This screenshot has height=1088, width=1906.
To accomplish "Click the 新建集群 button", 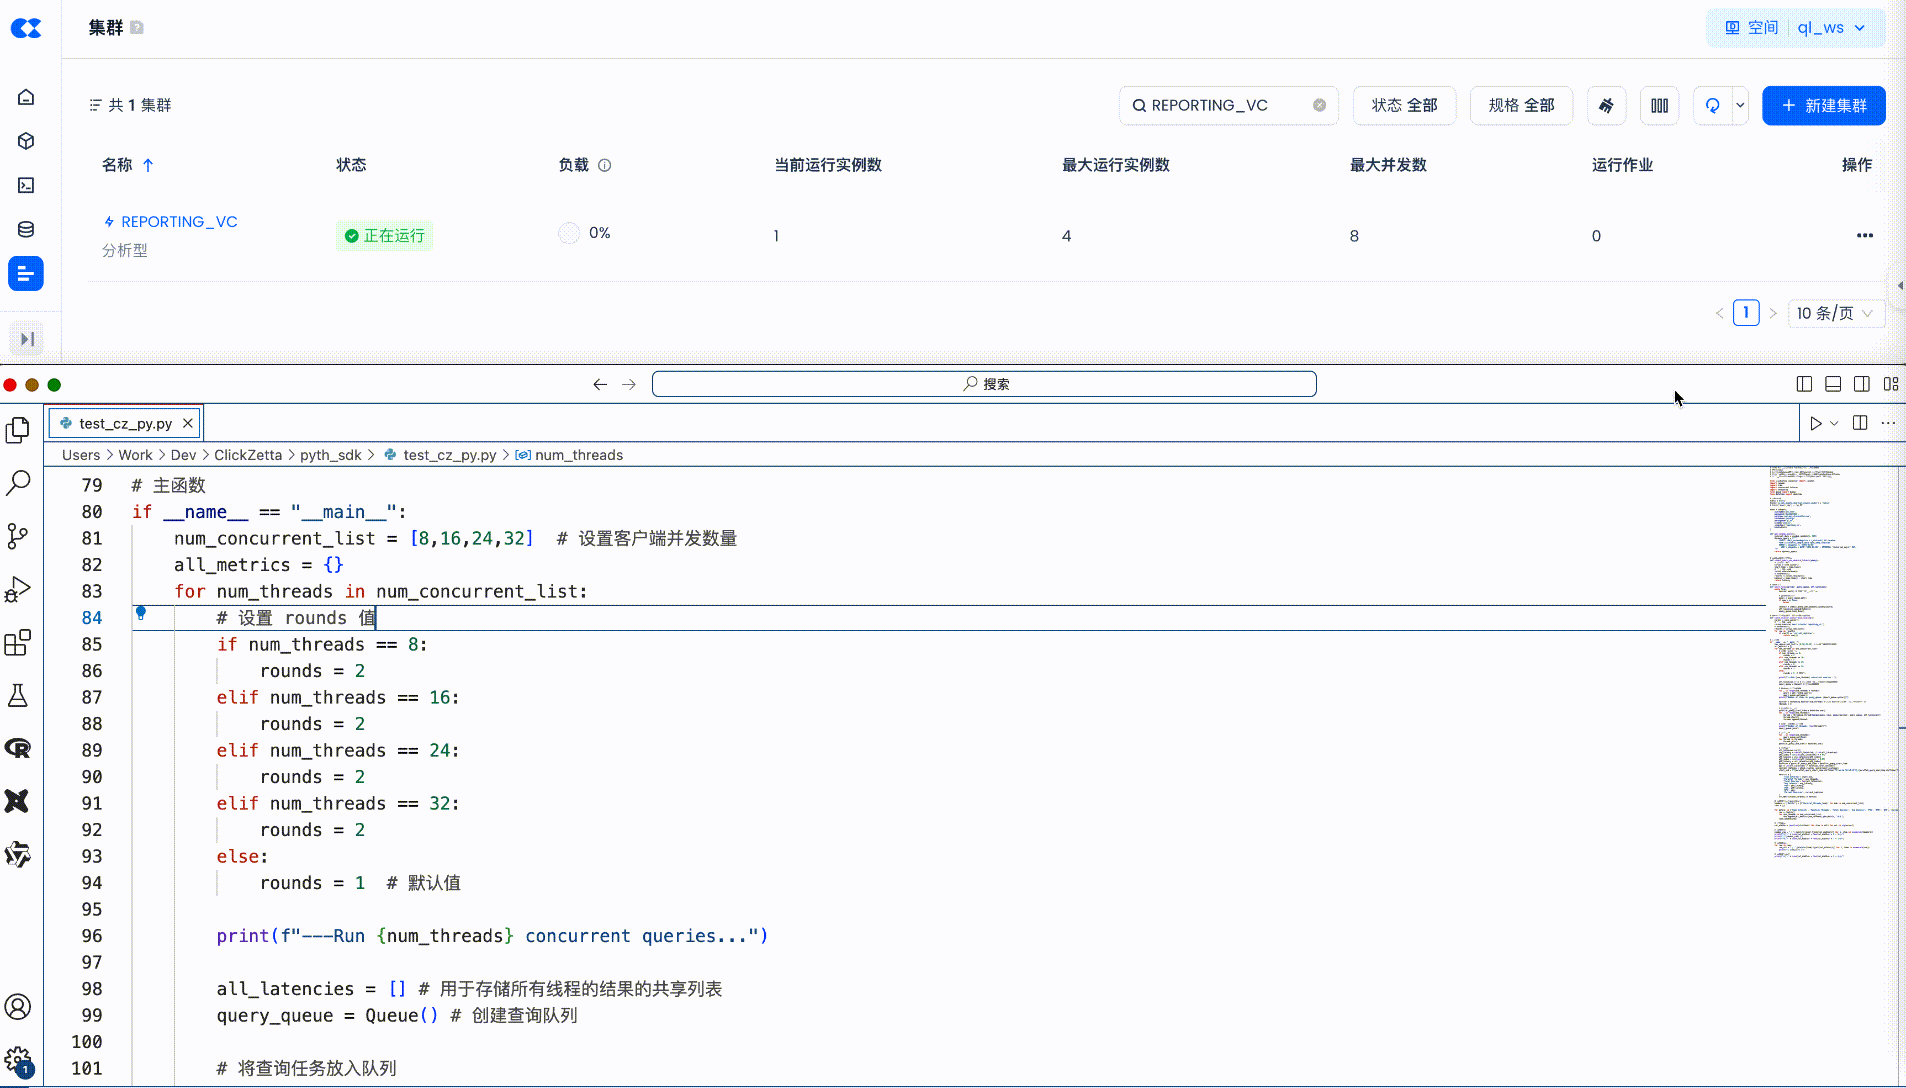I will [x=1823, y=106].
